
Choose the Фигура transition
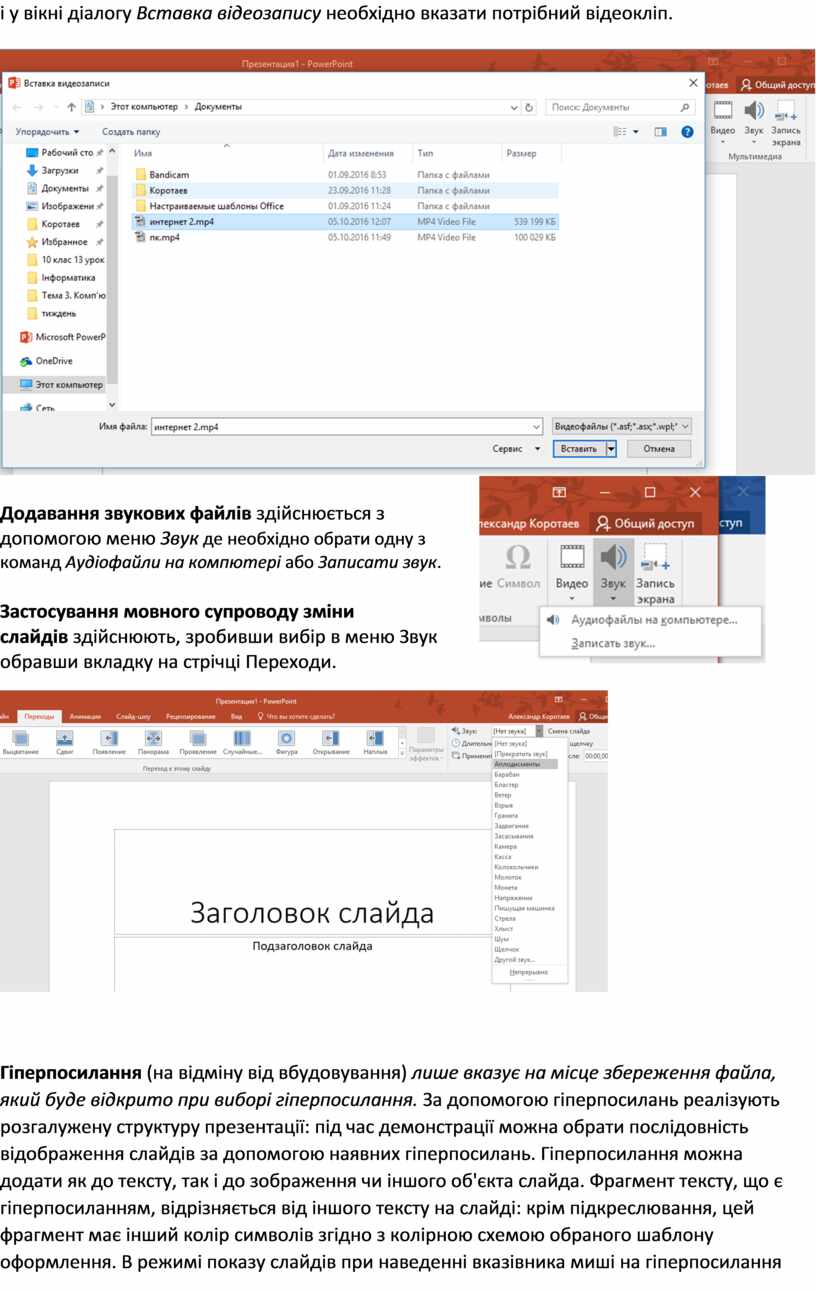pos(286,742)
